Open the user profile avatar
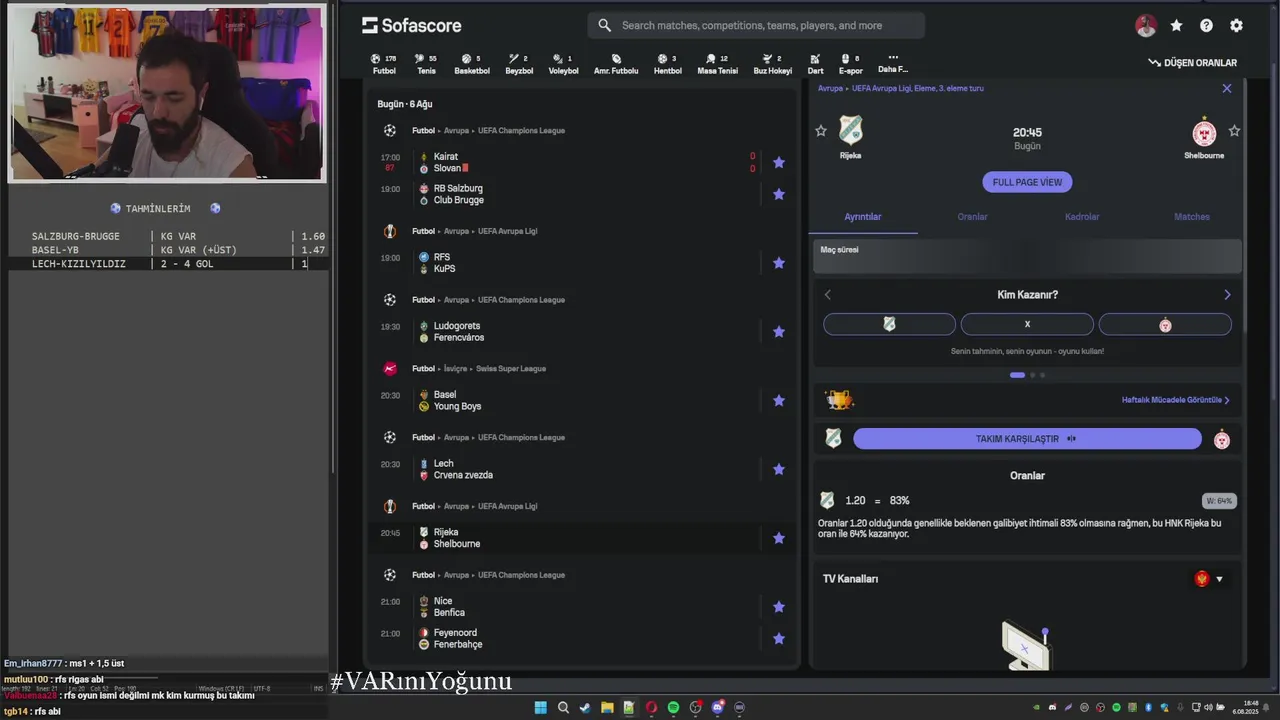Screen dimensions: 1280x720 pyautogui.click(x=1146, y=26)
